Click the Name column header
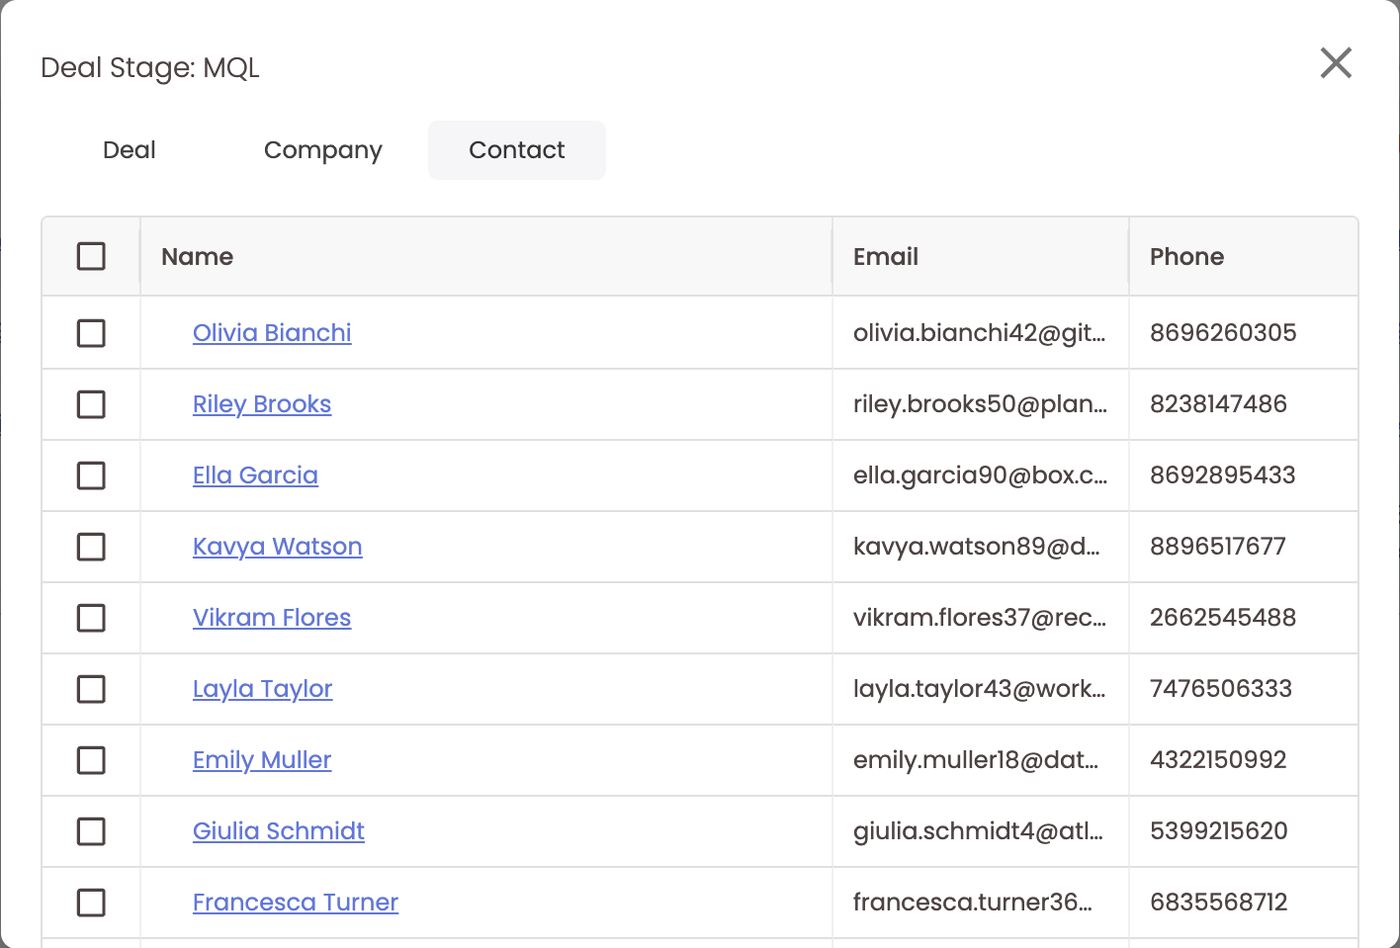This screenshot has width=1400, height=948. [486, 256]
